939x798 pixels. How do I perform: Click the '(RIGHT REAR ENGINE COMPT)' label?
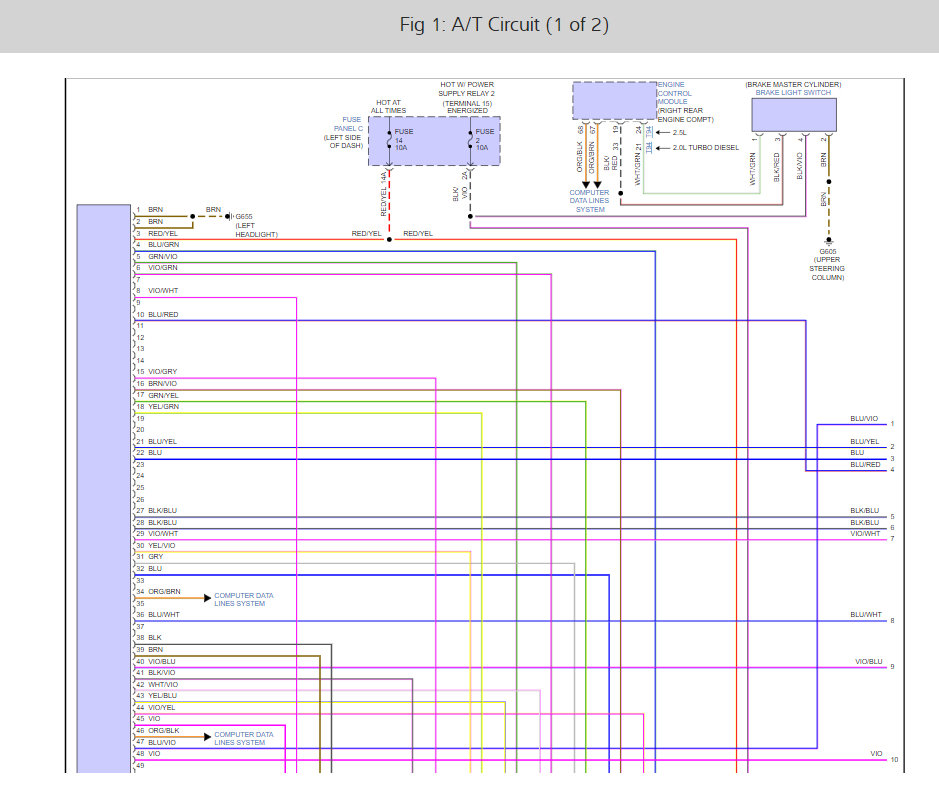pyautogui.click(x=686, y=115)
